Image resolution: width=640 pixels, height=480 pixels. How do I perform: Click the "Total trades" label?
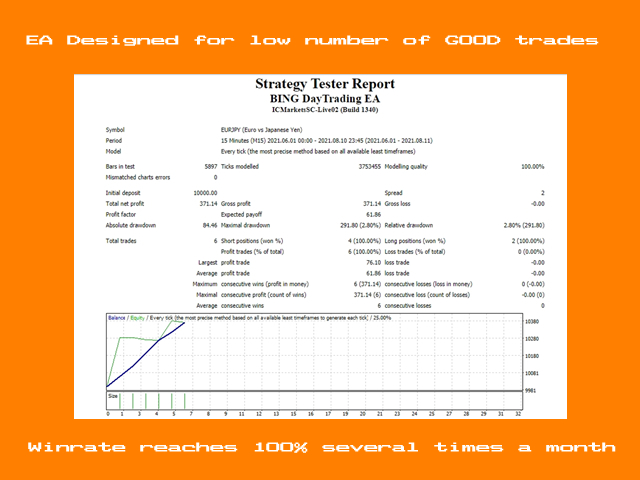121,241
